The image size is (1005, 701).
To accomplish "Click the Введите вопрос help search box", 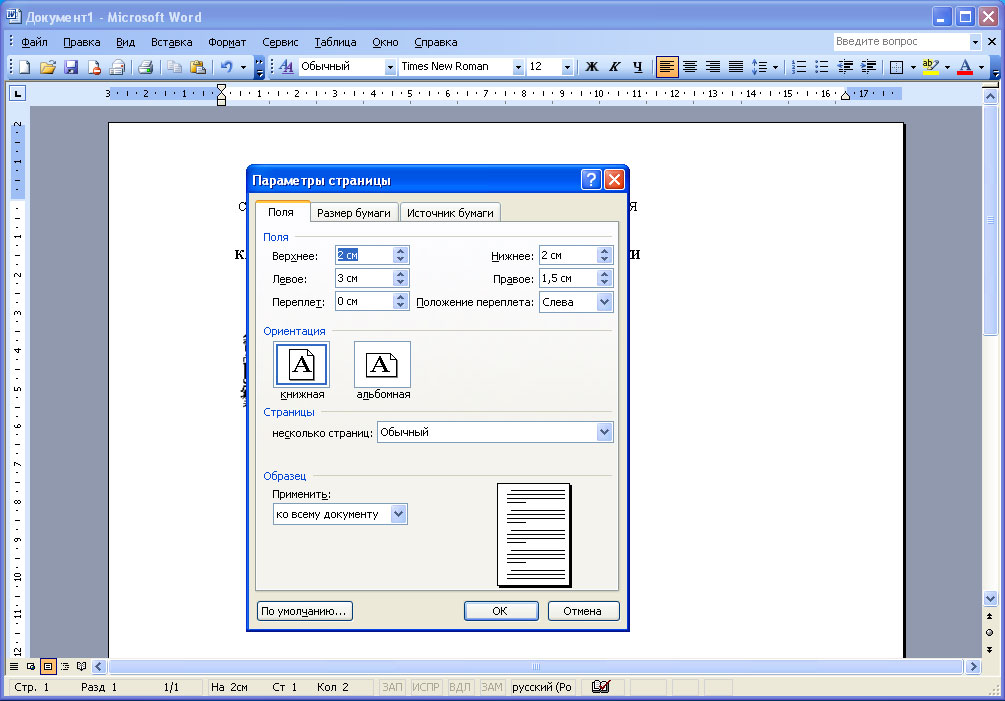I will click(x=902, y=42).
